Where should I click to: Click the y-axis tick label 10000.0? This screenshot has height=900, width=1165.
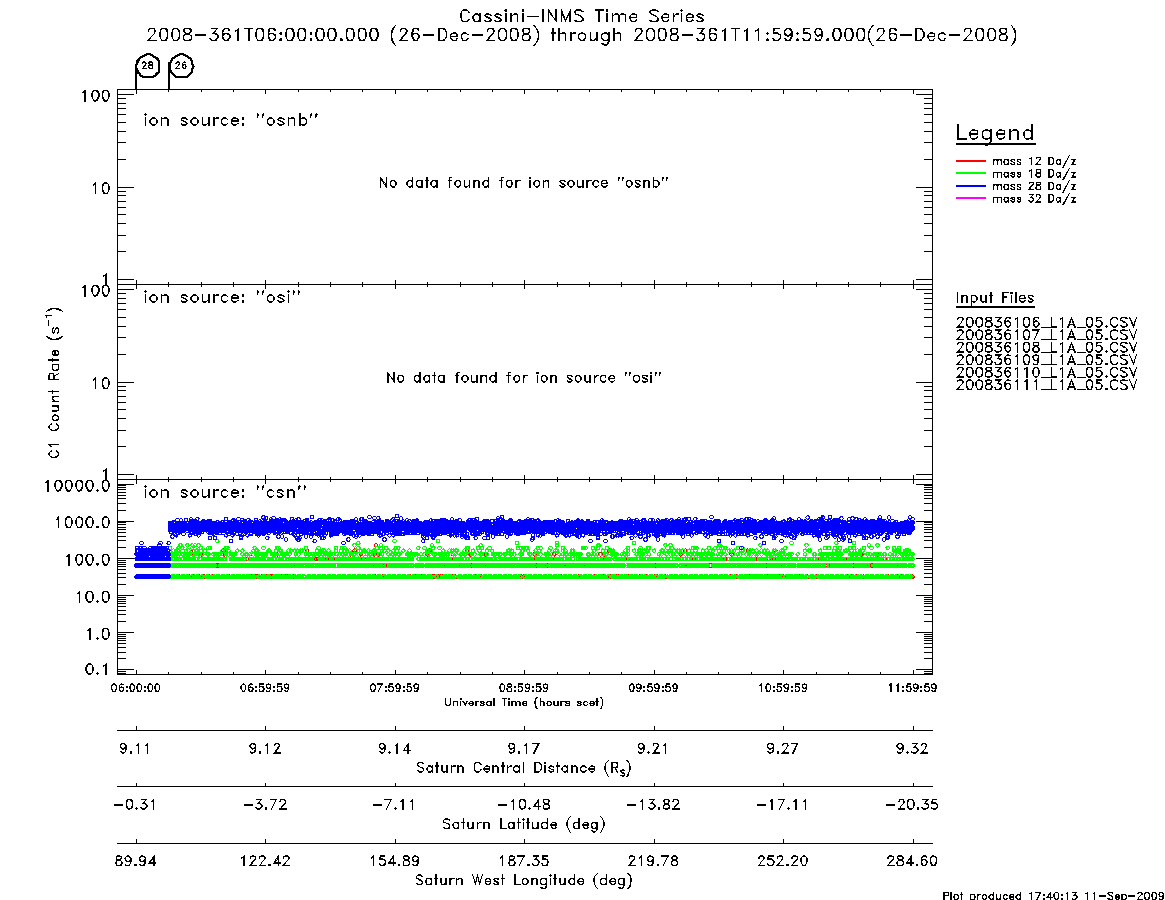[x=77, y=486]
